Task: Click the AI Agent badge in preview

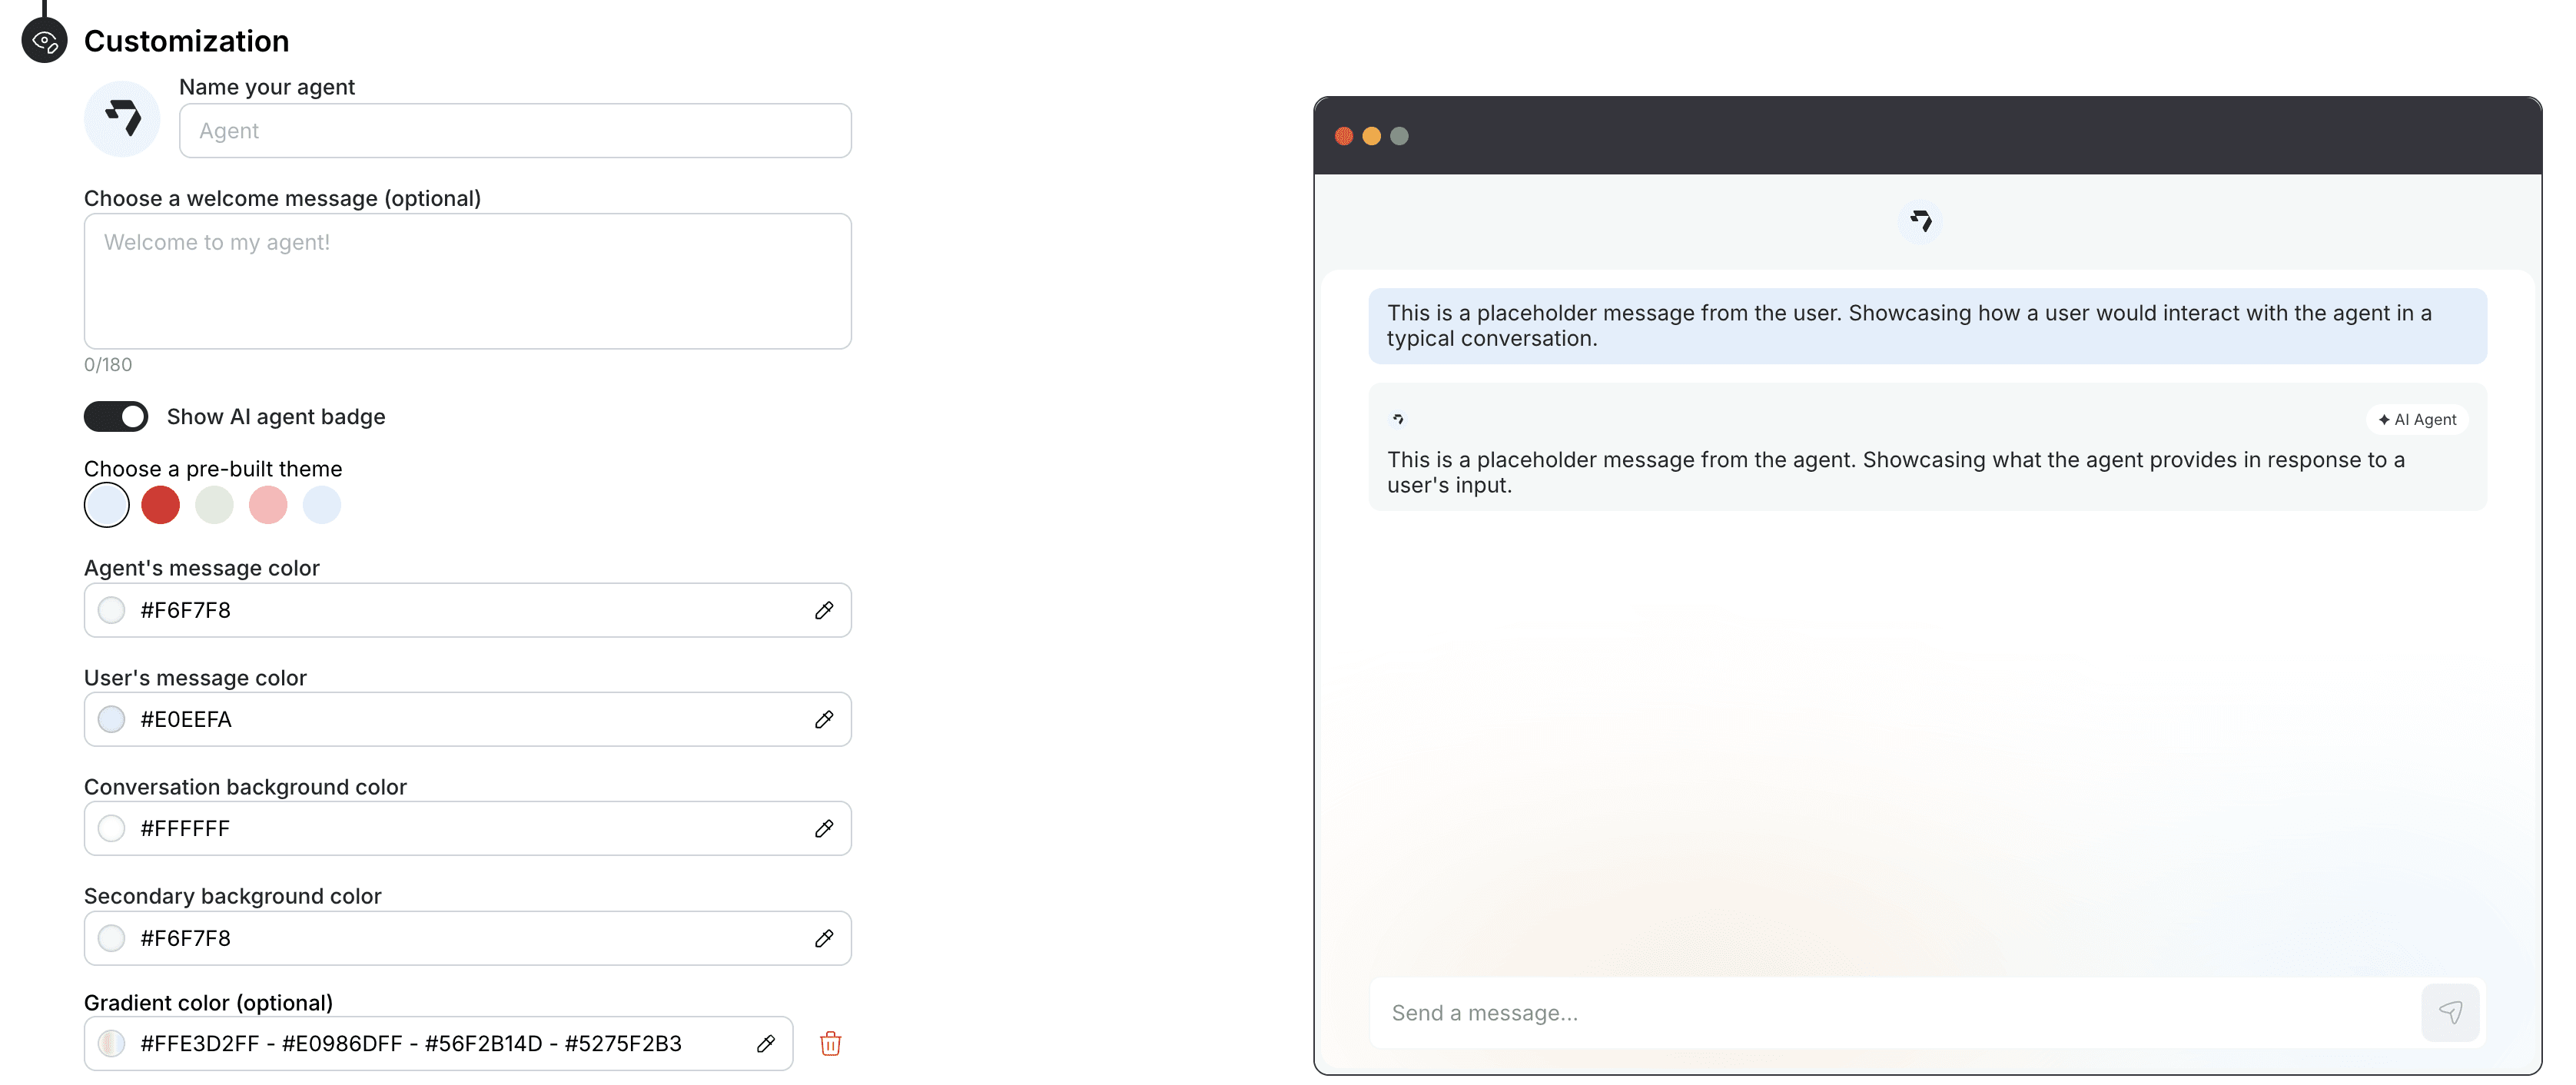Action: pyautogui.click(x=2417, y=419)
